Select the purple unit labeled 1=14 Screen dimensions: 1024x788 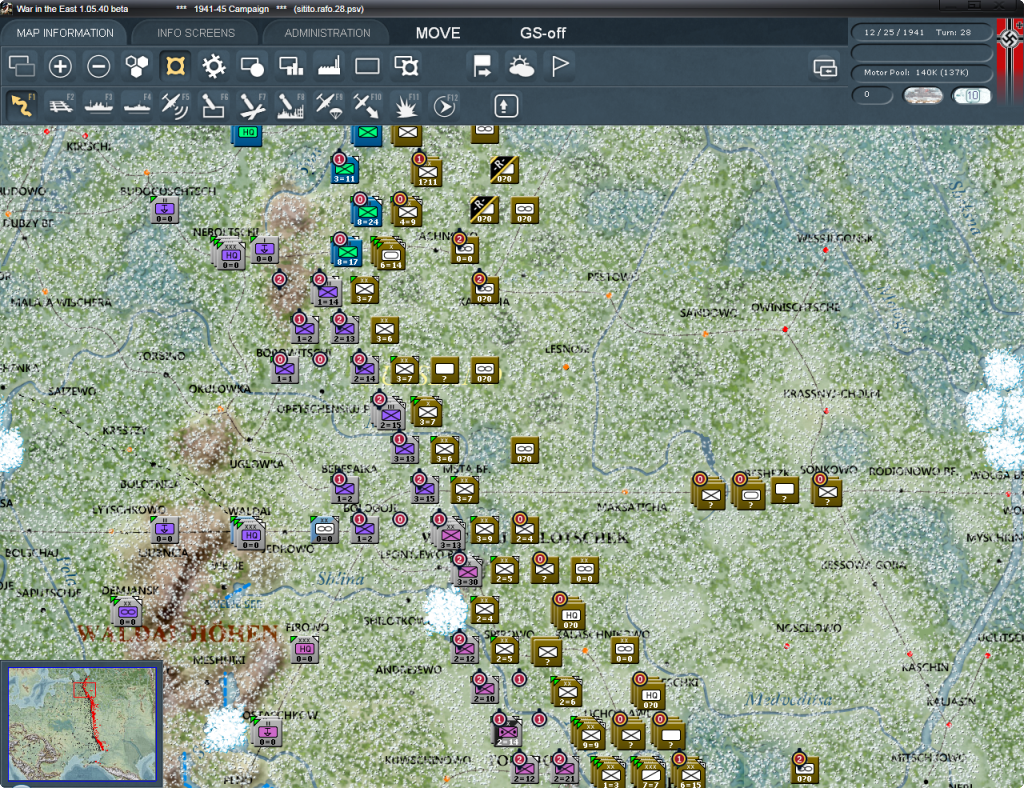(x=327, y=293)
